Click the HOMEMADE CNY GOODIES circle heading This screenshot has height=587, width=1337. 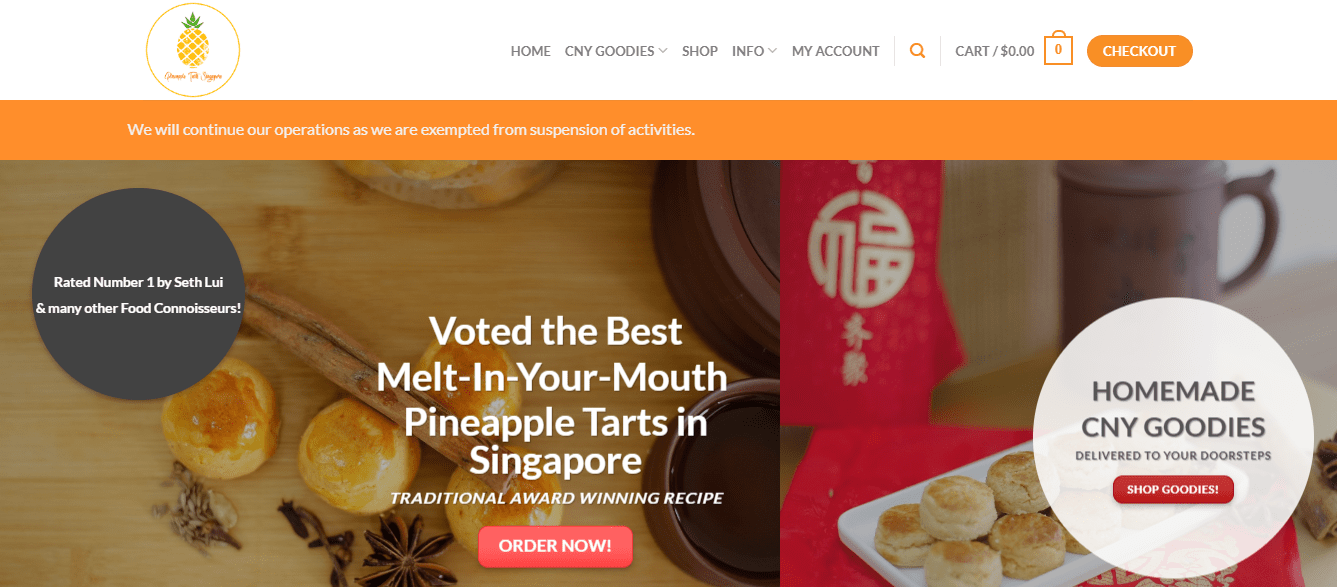coord(1173,408)
